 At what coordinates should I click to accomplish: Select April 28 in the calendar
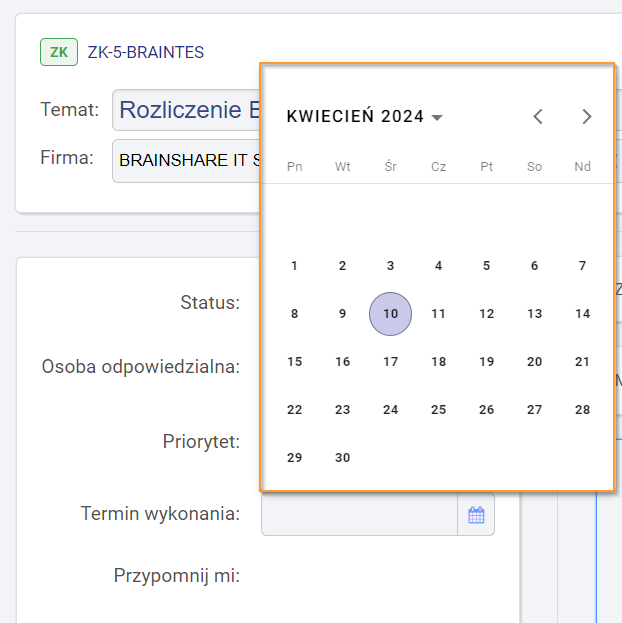582,410
